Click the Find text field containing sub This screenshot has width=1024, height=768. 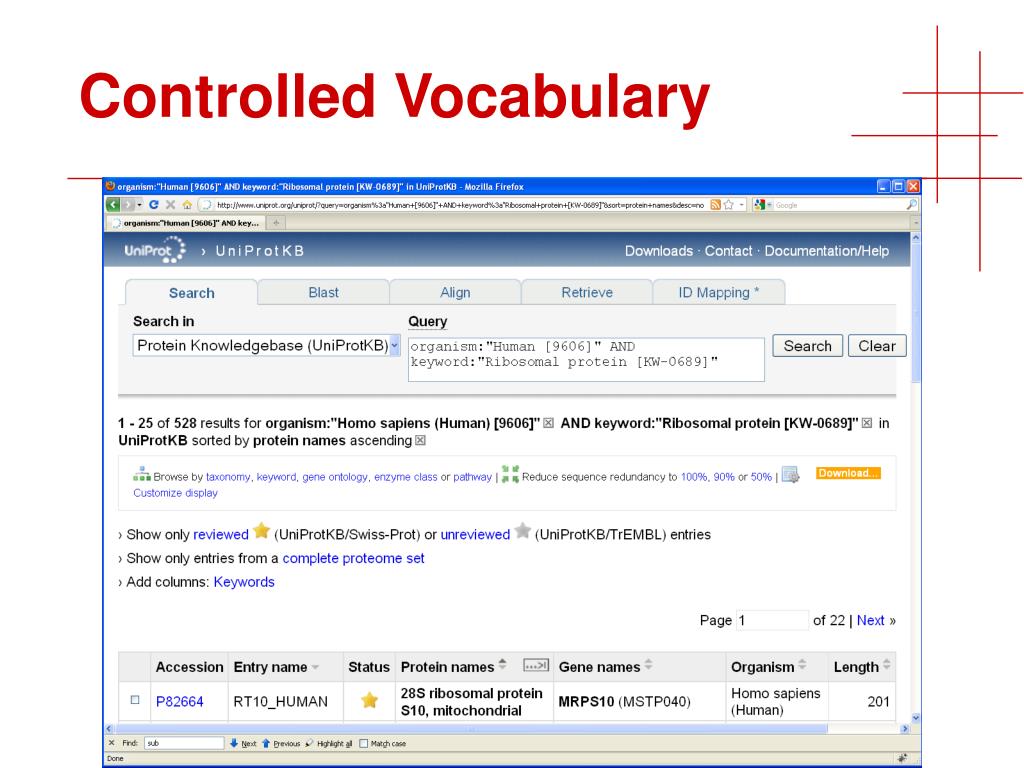click(x=184, y=743)
